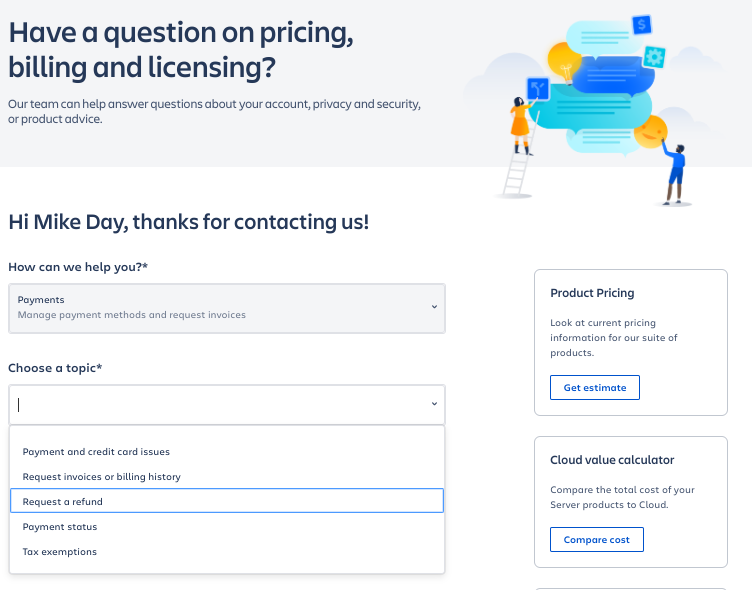
Task: Click the gear icon in the illustration
Action: [655, 56]
